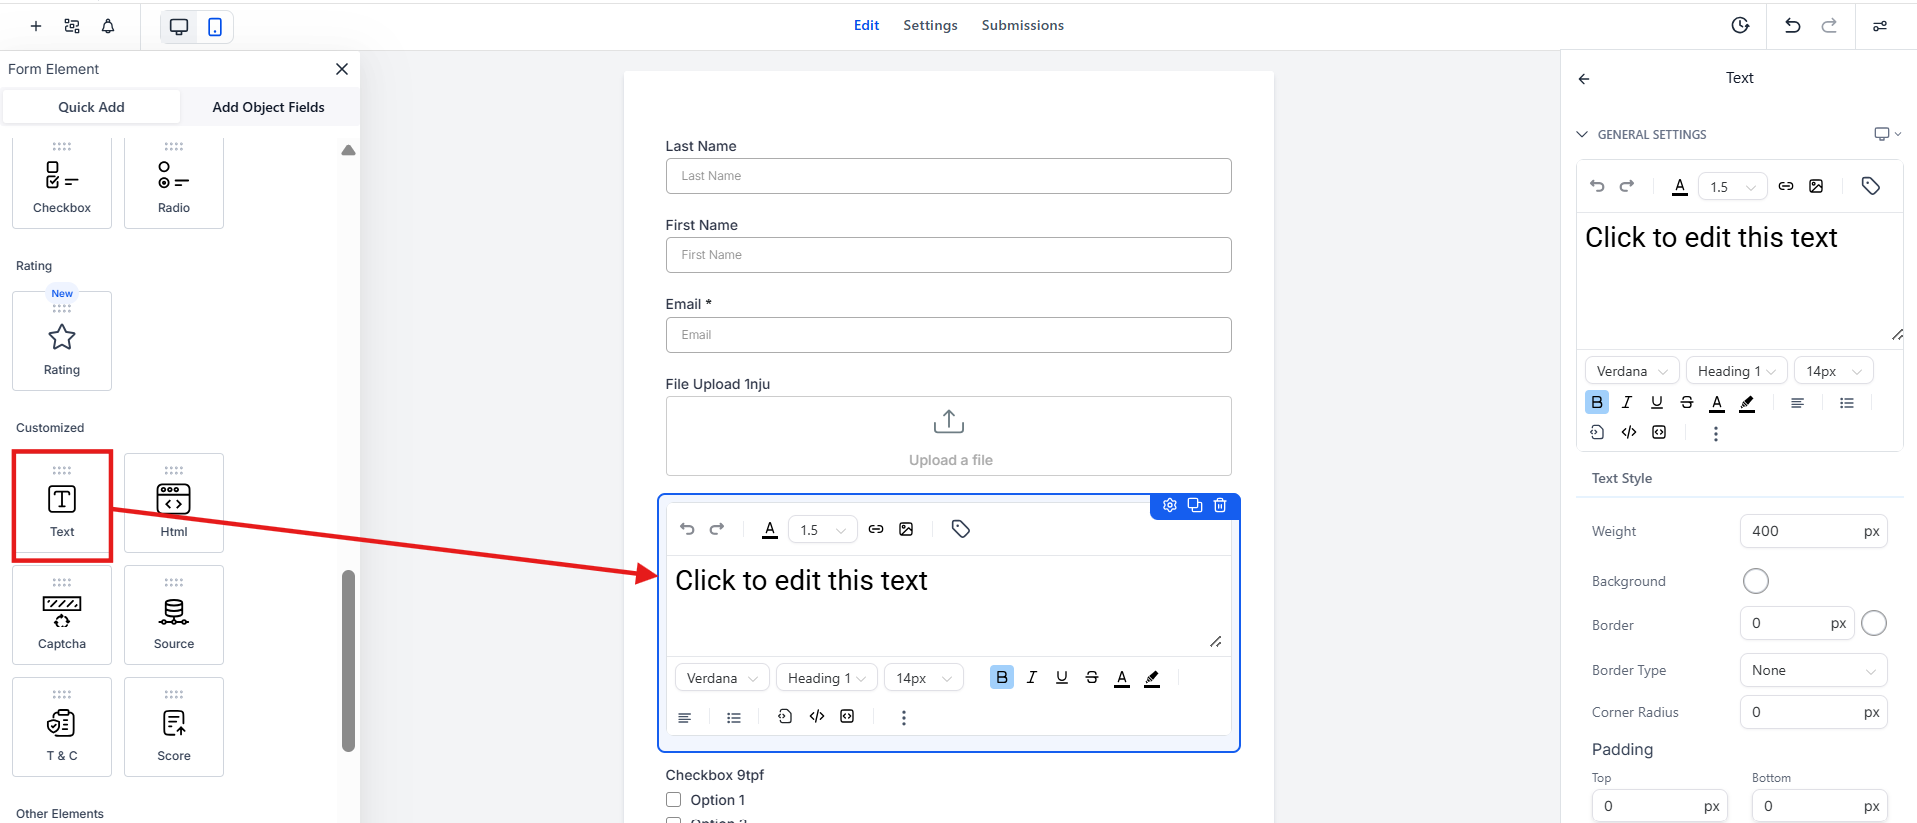Screen dimensions: 1917x823
Task: Check the Option 1 checkbox
Action: coord(674,800)
